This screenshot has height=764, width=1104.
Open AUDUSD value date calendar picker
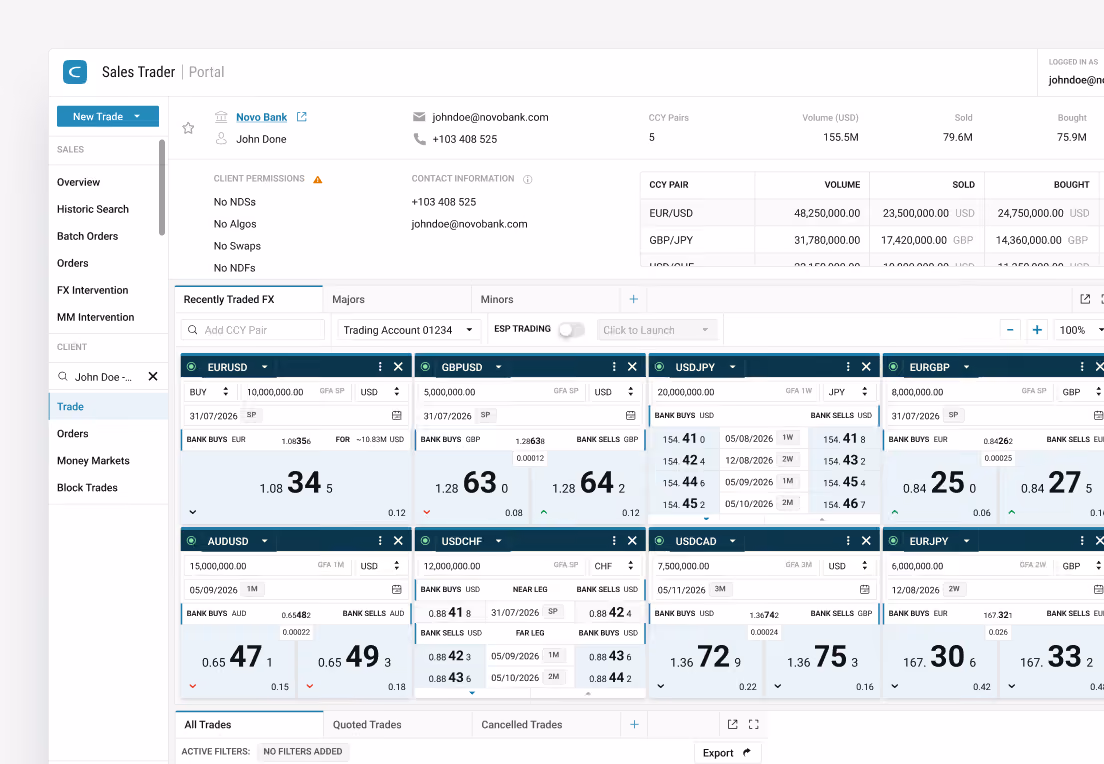coord(397,589)
